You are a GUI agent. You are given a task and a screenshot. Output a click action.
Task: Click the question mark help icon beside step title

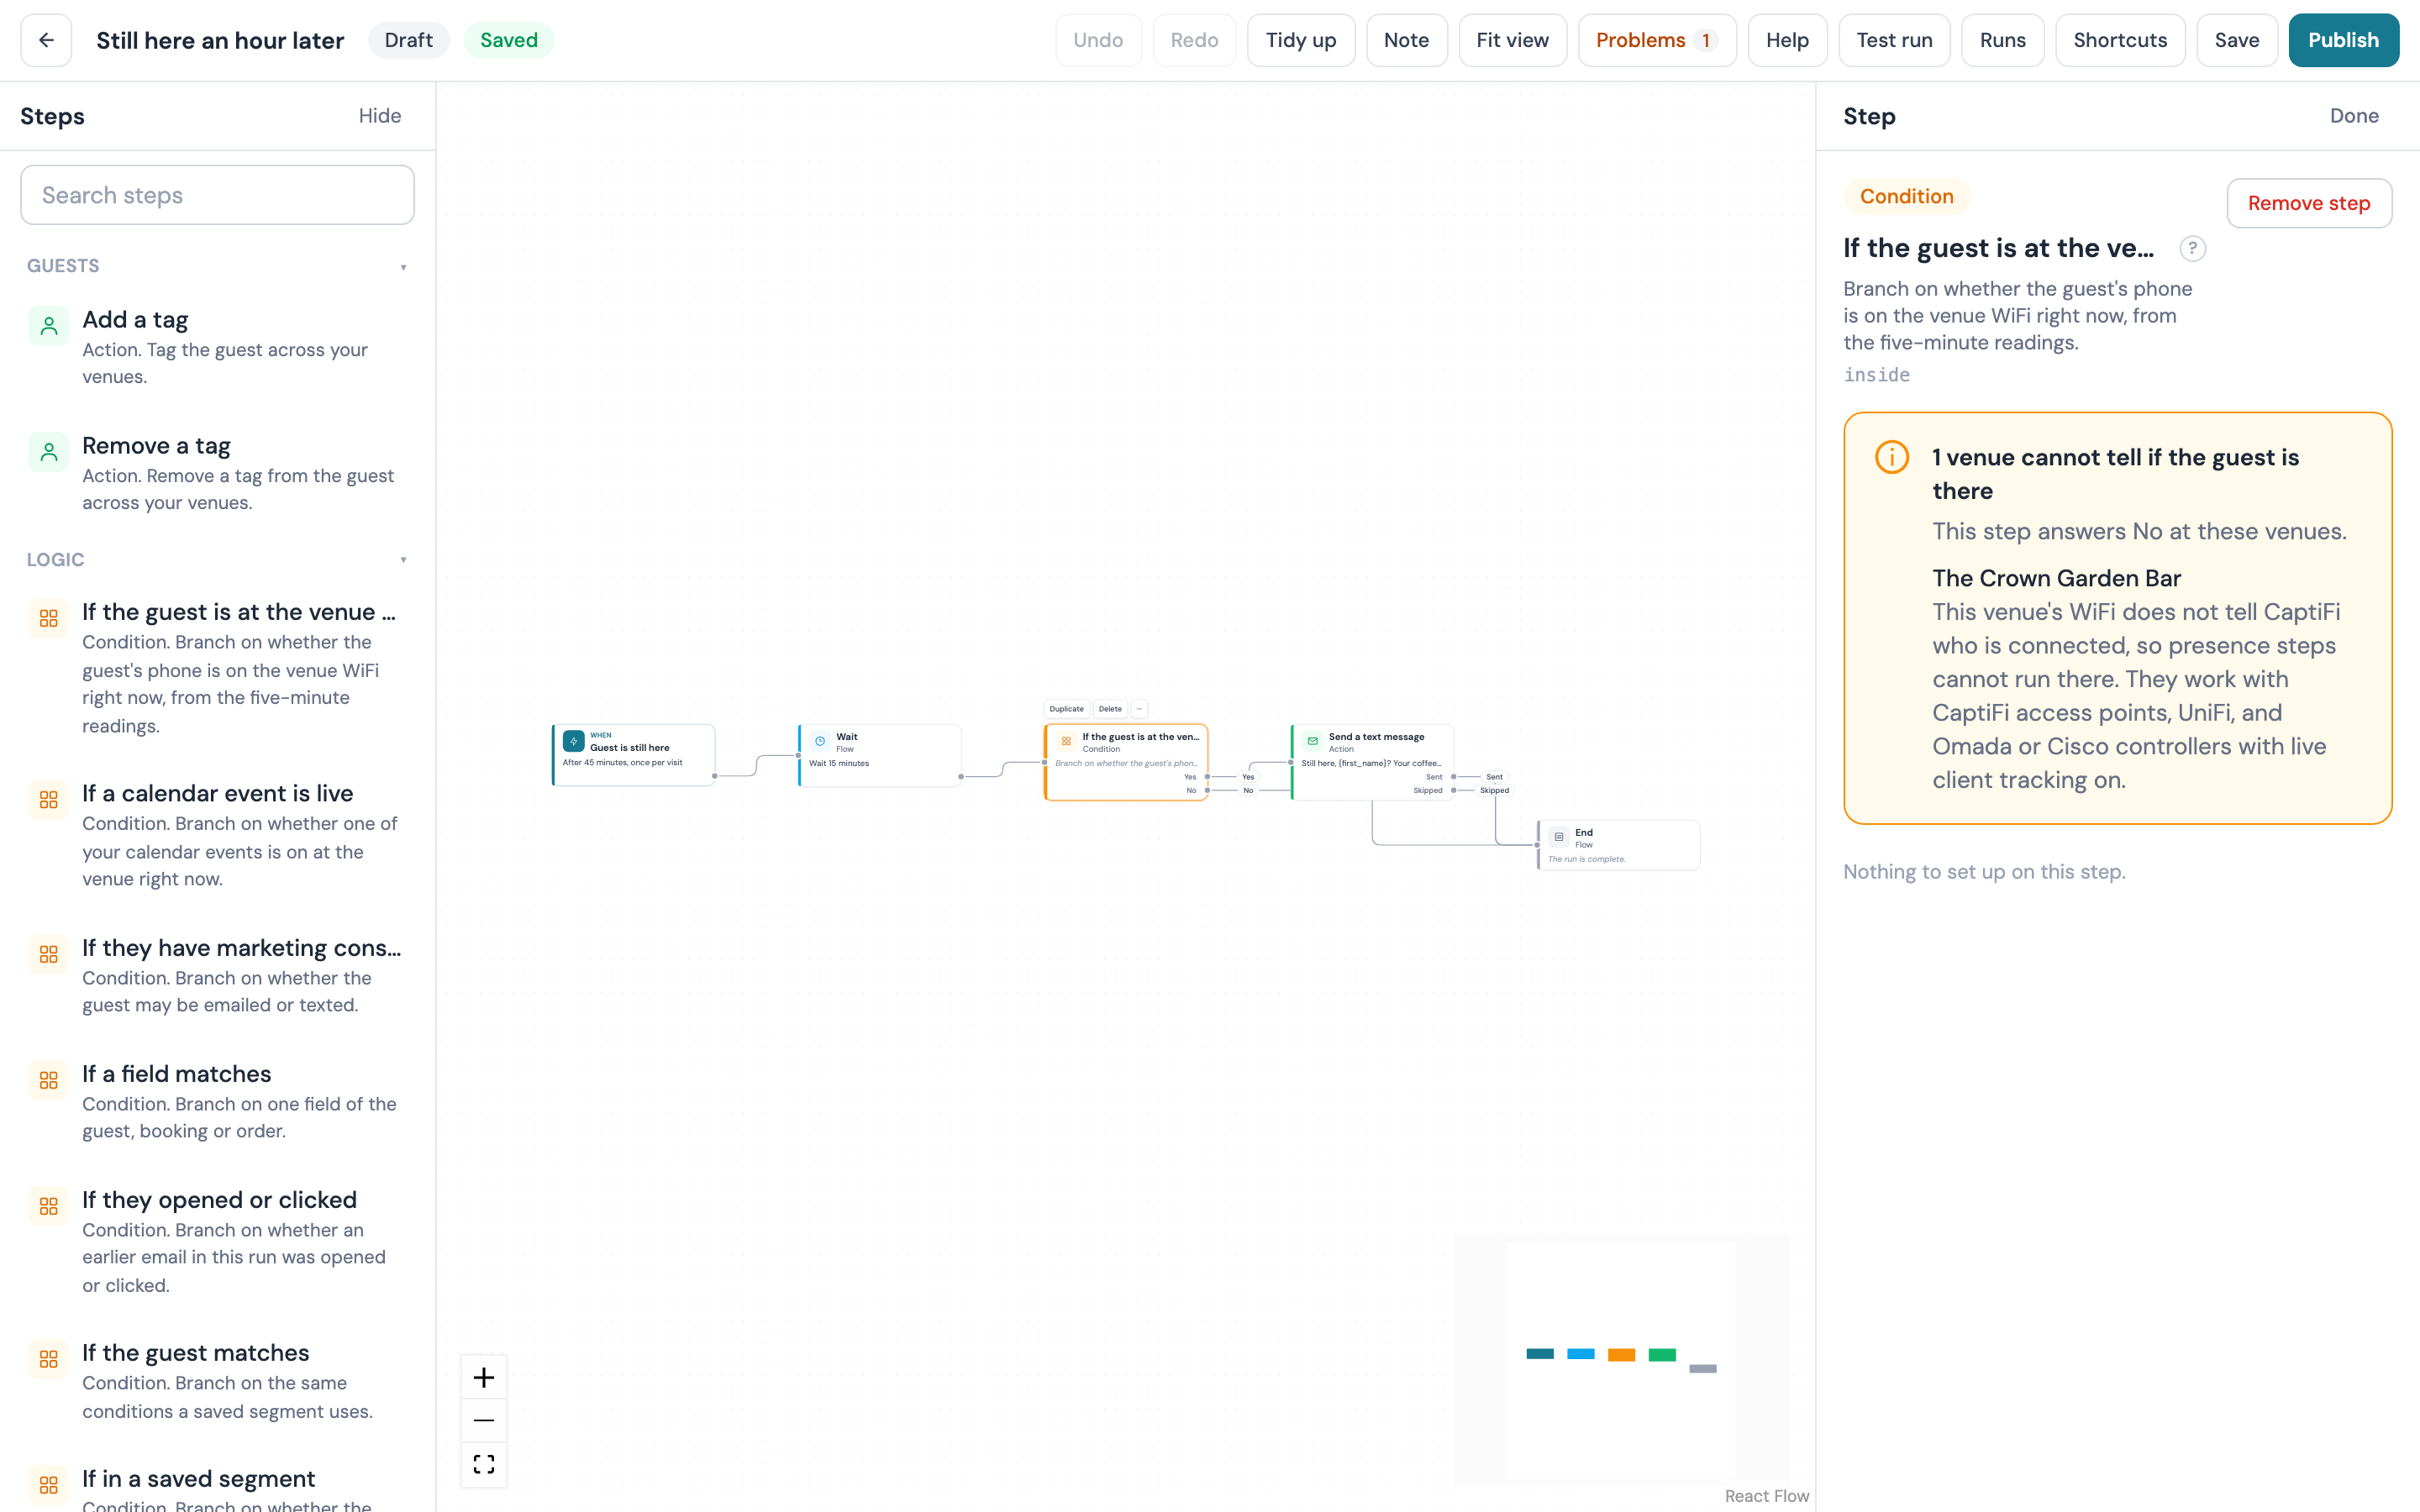point(2192,248)
